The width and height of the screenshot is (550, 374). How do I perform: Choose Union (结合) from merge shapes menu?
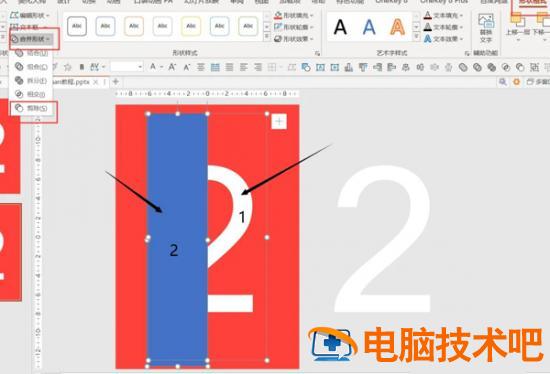[32, 53]
